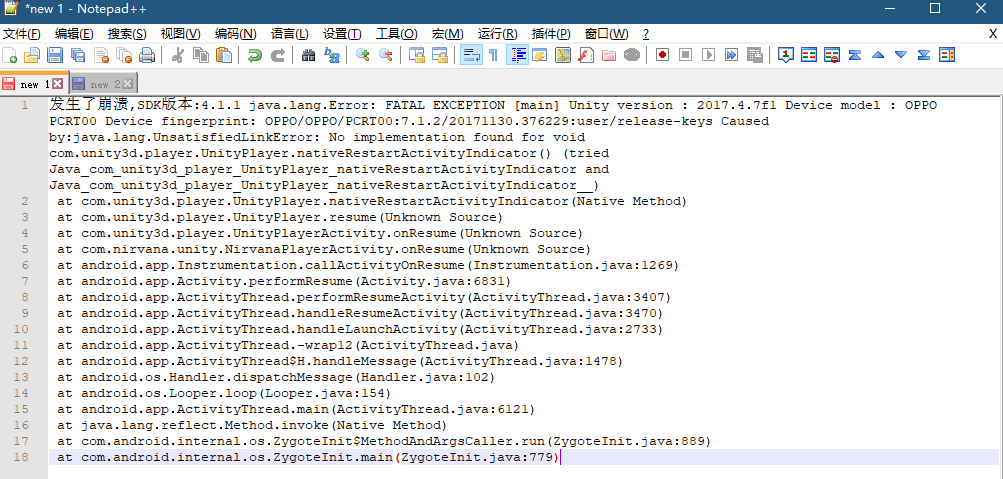This screenshot has height=479, width=1003.
Task: Click Compare plugin's Set as First icon
Action: point(786,56)
